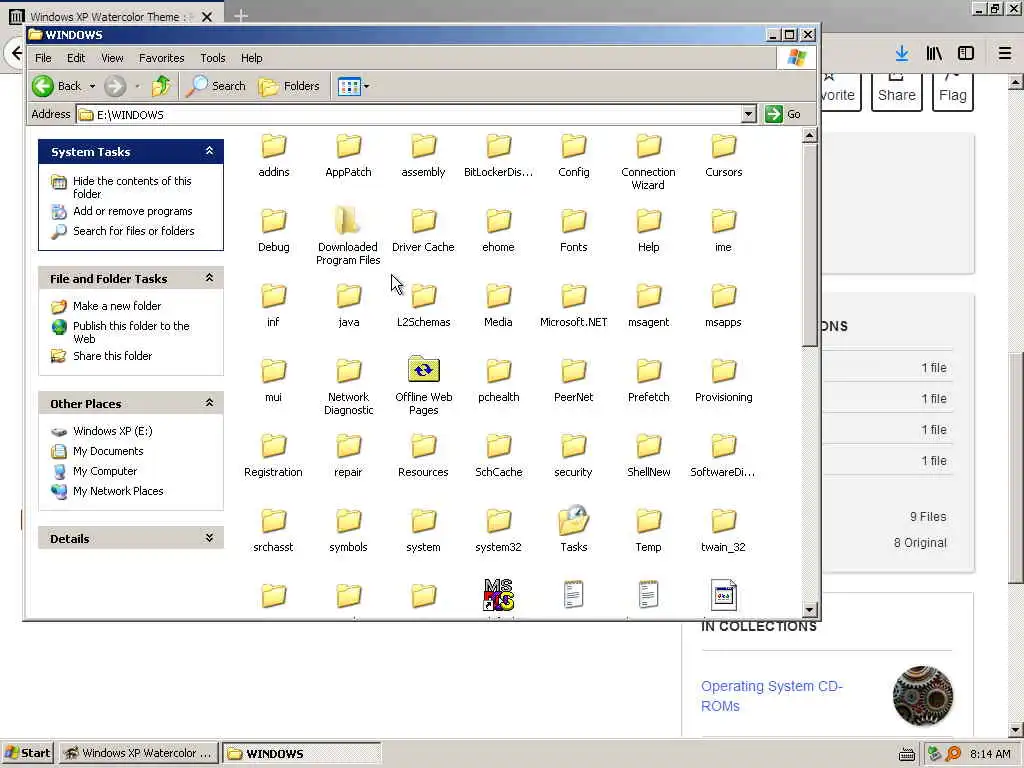Open My Computer in Other Places

coord(105,471)
